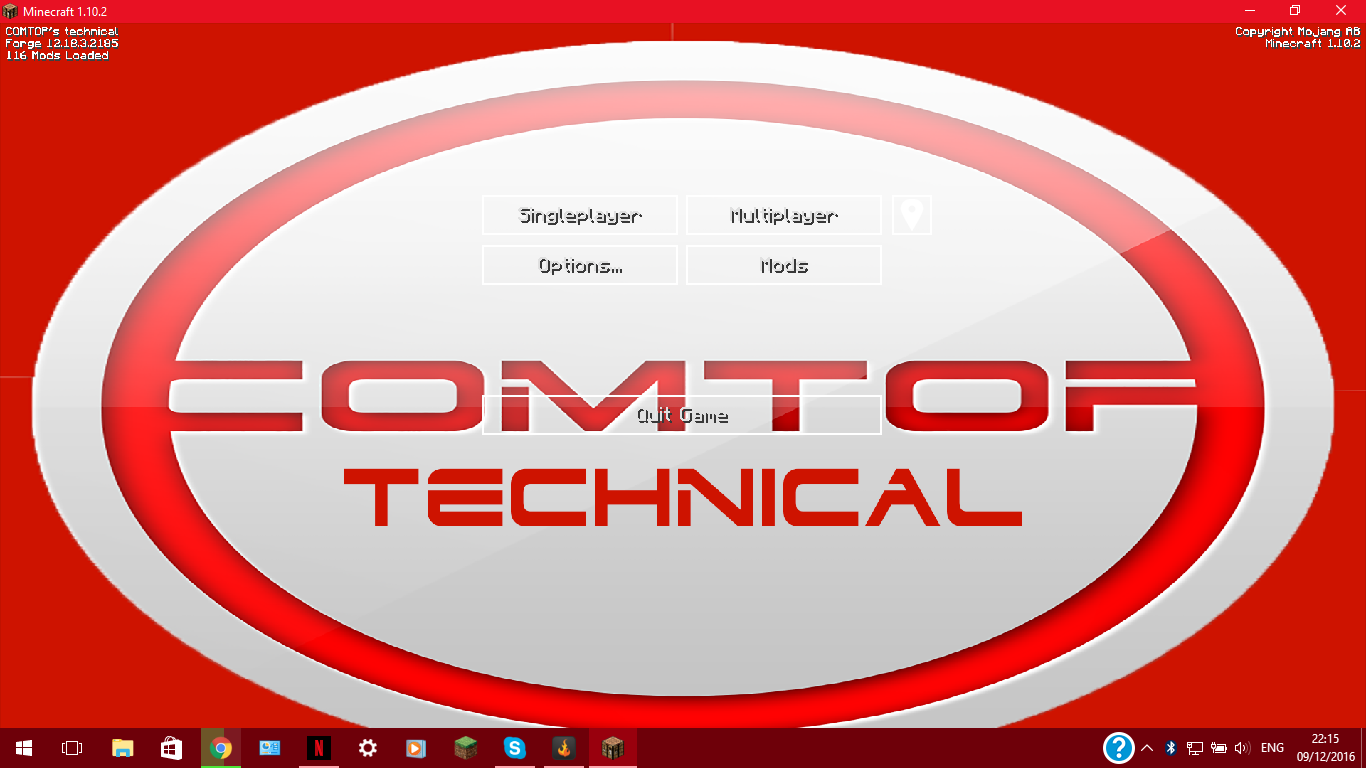Open the volume speaker tray icon
The width and height of the screenshot is (1366, 768).
[x=1243, y=748]
